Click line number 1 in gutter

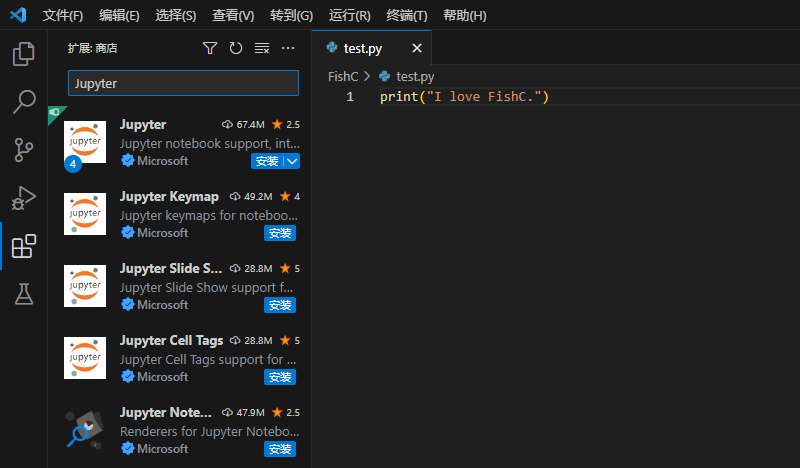(x=350, y=96)
